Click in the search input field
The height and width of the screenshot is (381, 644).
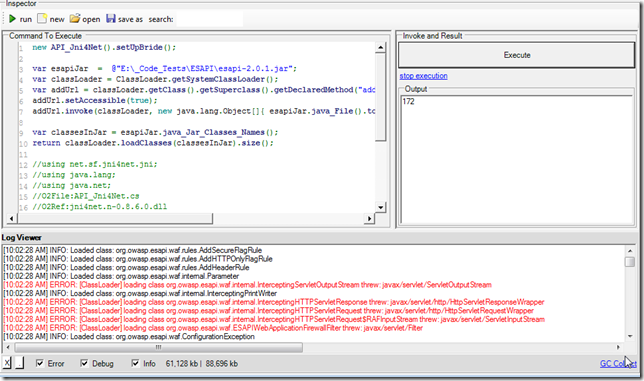pyautogui.click(x=209, y=19)
